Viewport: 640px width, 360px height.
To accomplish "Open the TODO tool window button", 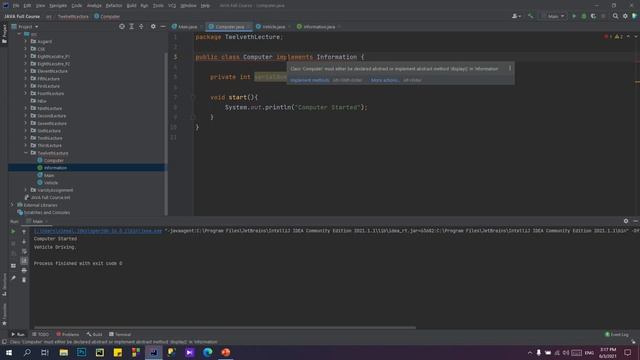I will [40, 334].
